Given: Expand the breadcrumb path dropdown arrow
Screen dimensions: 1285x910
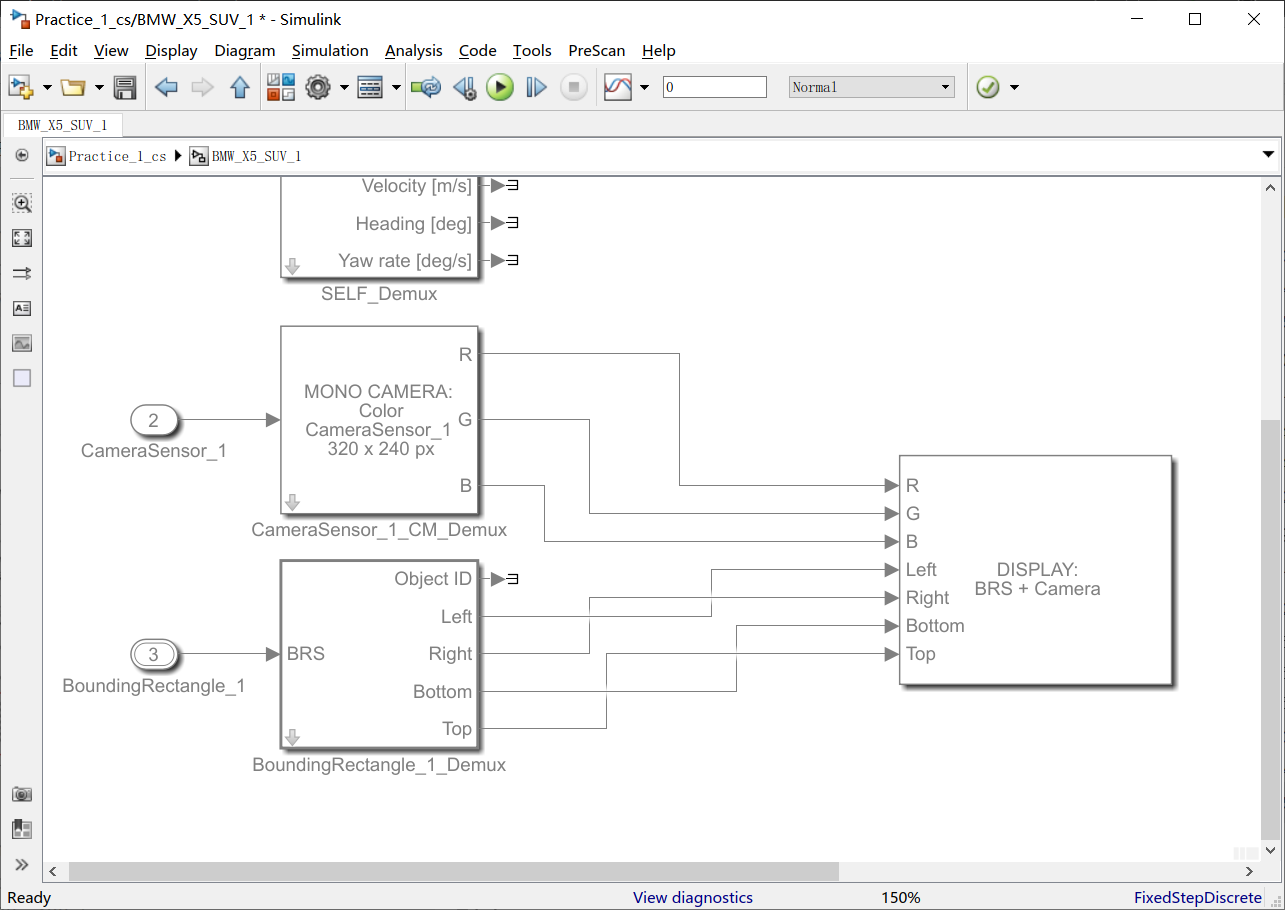Looking at the screenshot, I should pyautogui.click(x=1268, y=155).
